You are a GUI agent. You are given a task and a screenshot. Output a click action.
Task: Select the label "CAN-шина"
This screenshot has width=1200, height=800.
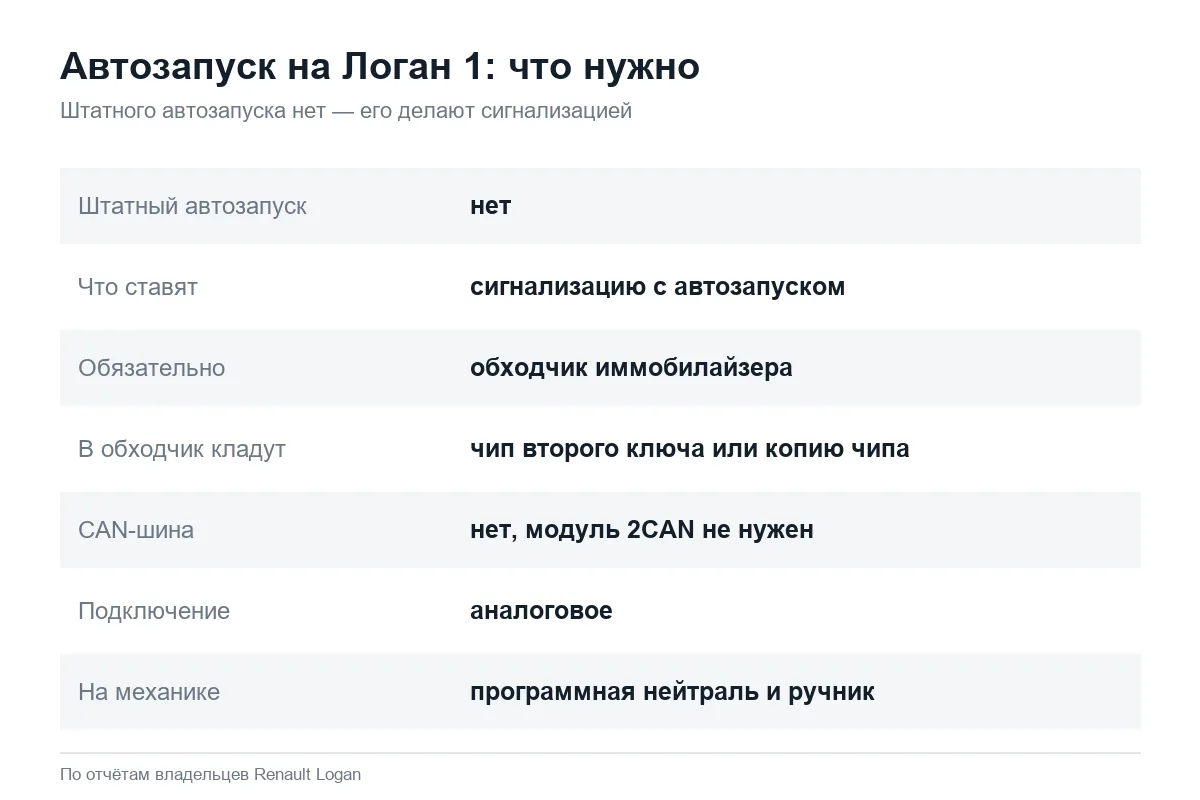pyautogui.click(x=136, y=530)
